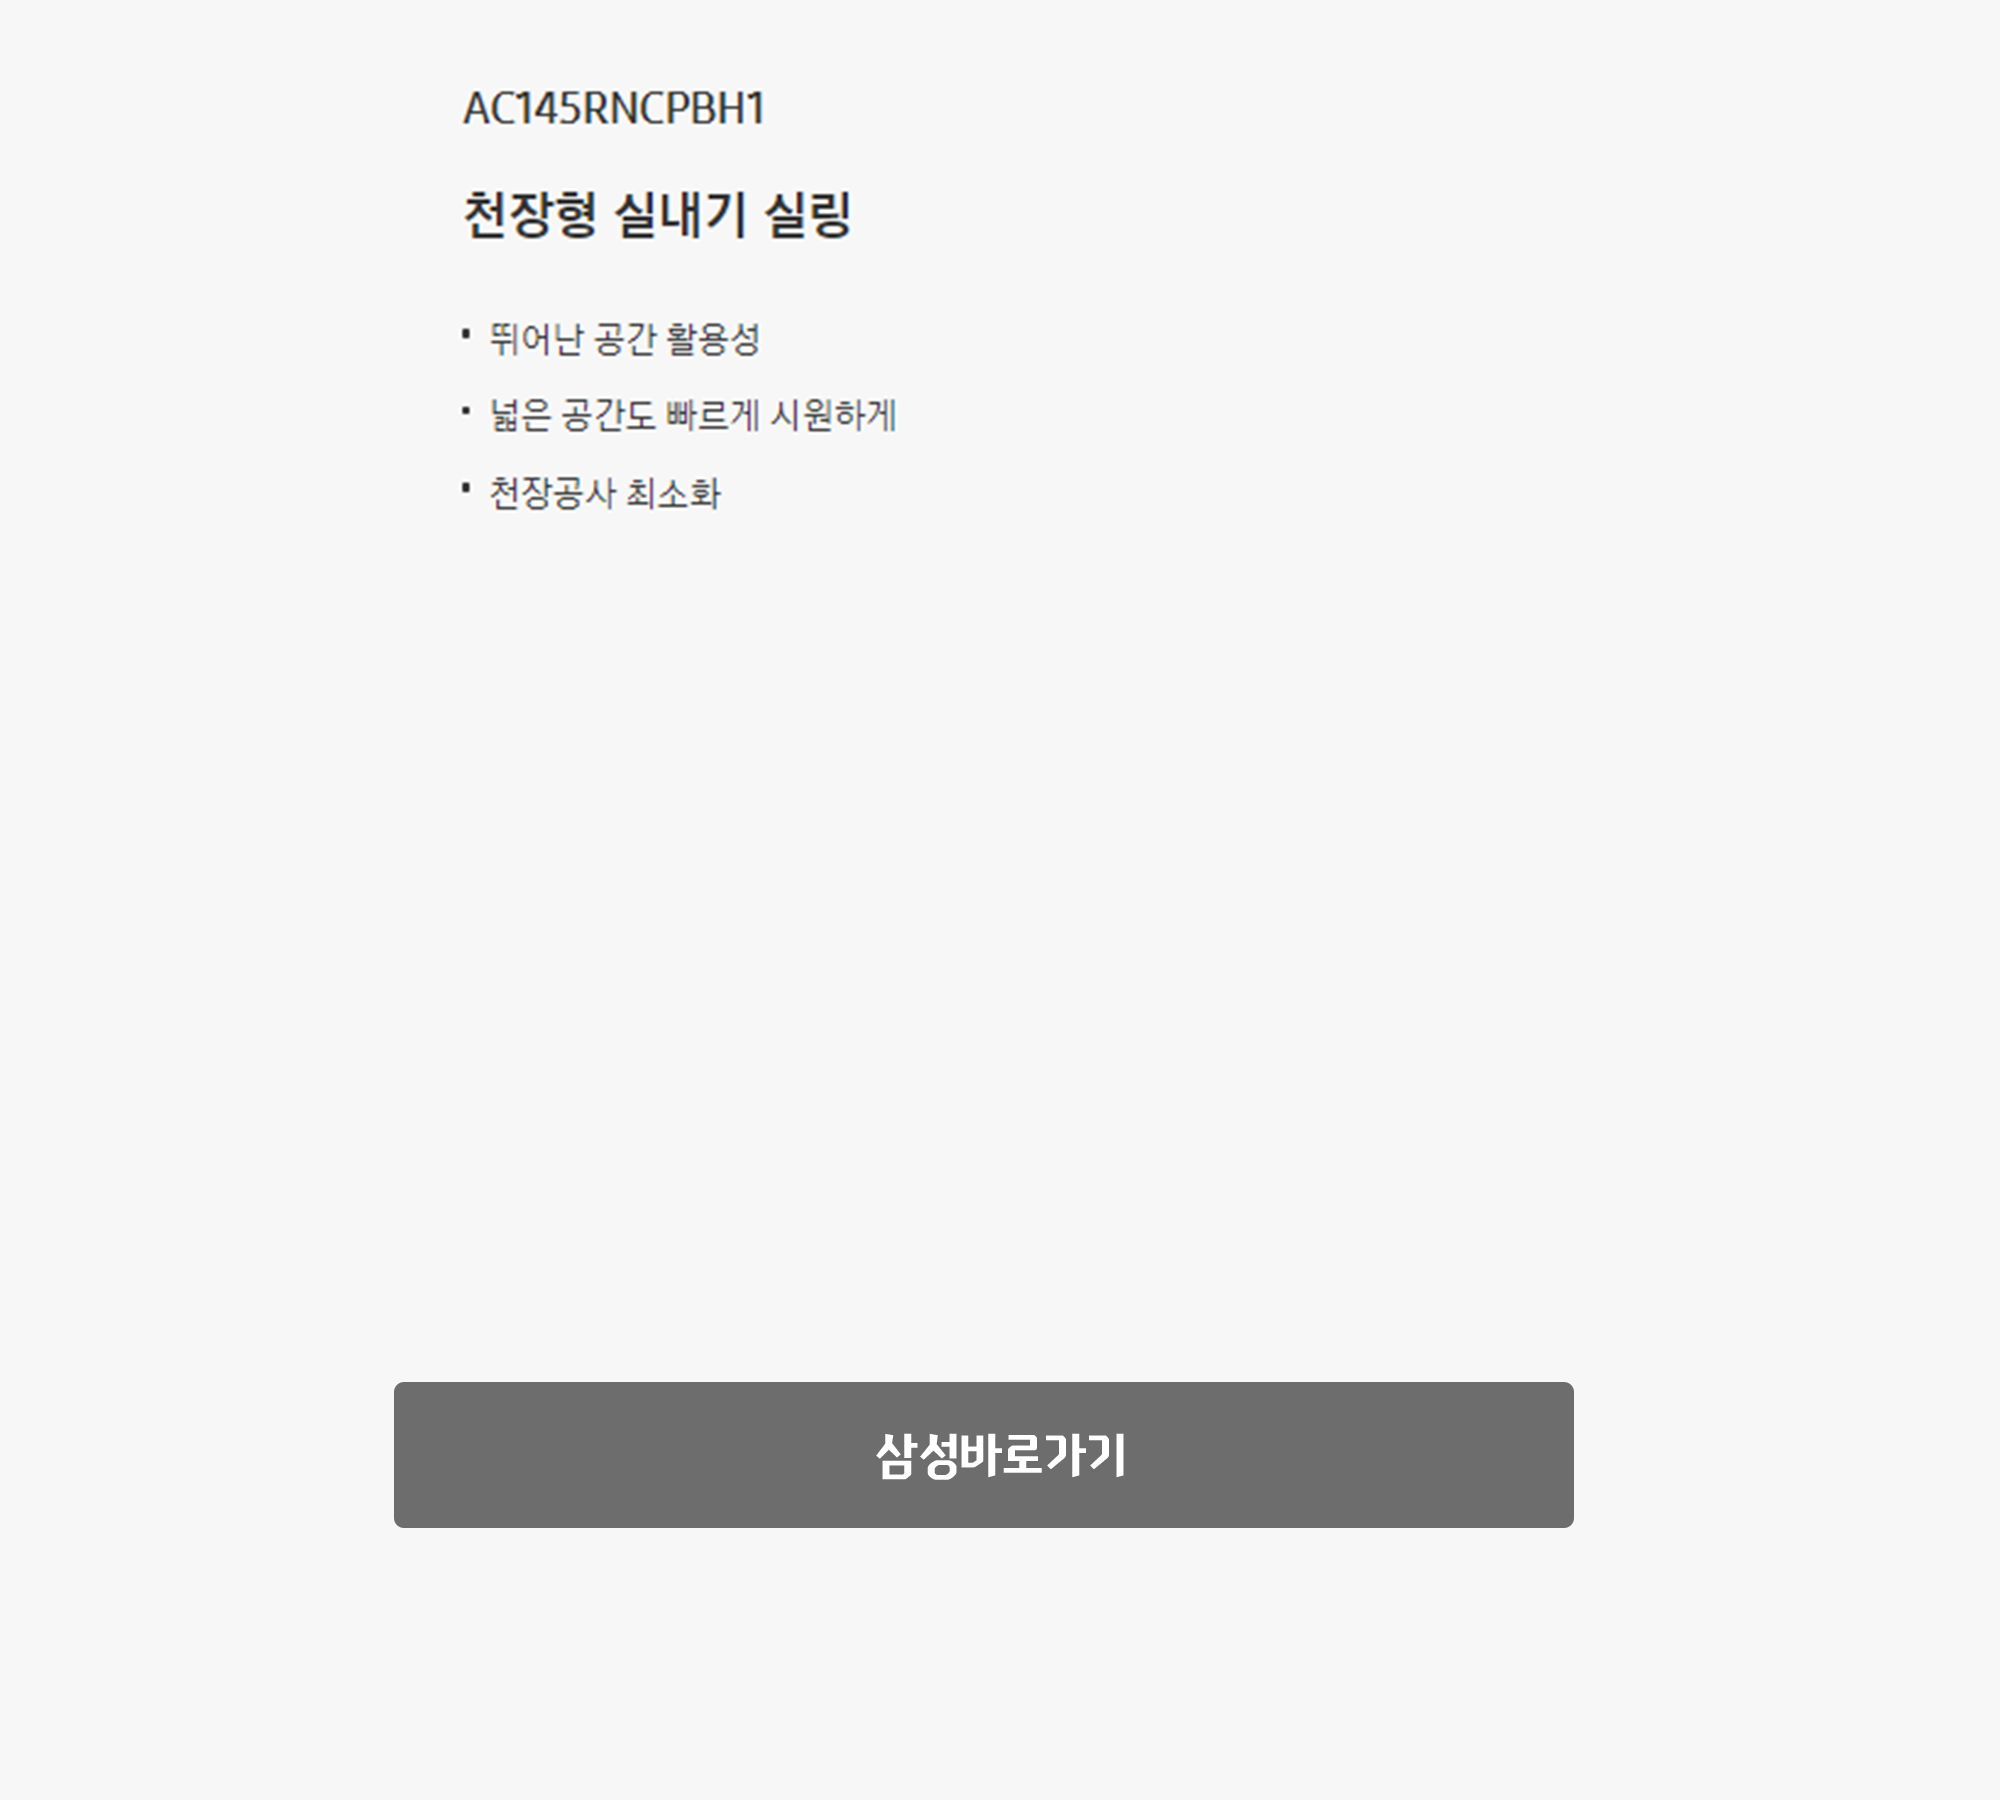Click the word 시원하게 in the second bullet
The image size is (2000, 1800).
[x=834, y=416]
